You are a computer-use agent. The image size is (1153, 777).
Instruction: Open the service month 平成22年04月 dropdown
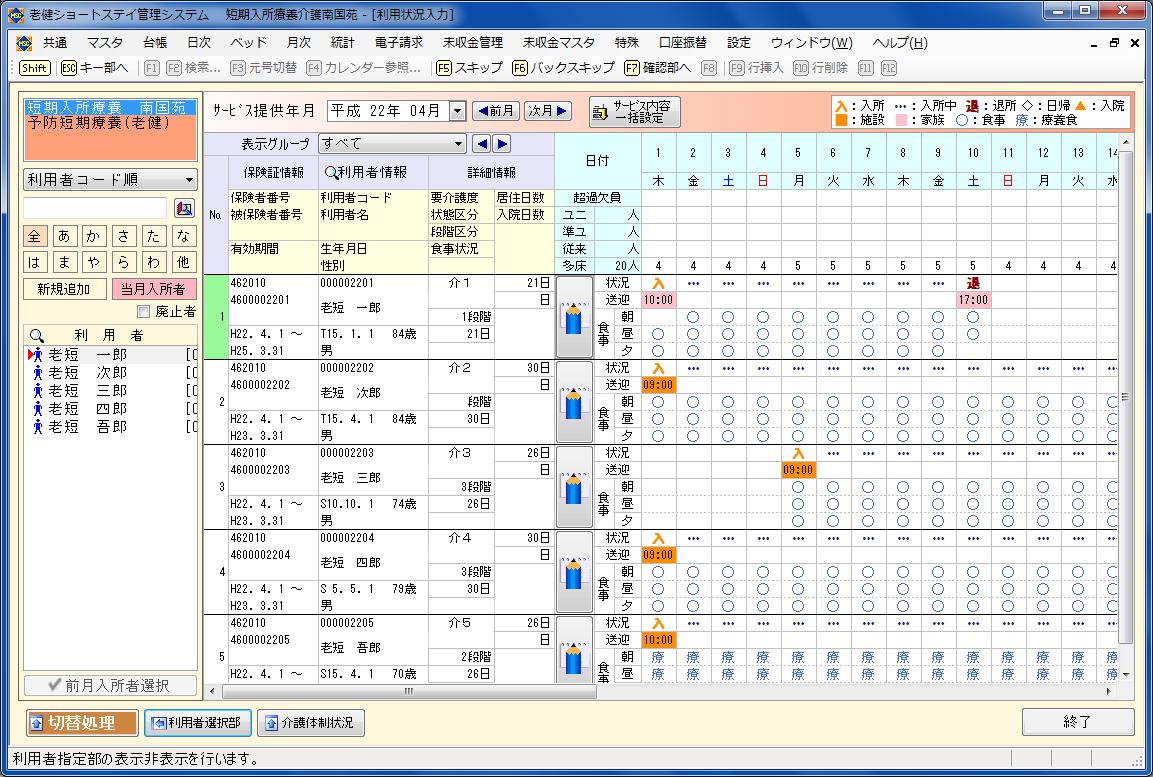click(458, 111)
